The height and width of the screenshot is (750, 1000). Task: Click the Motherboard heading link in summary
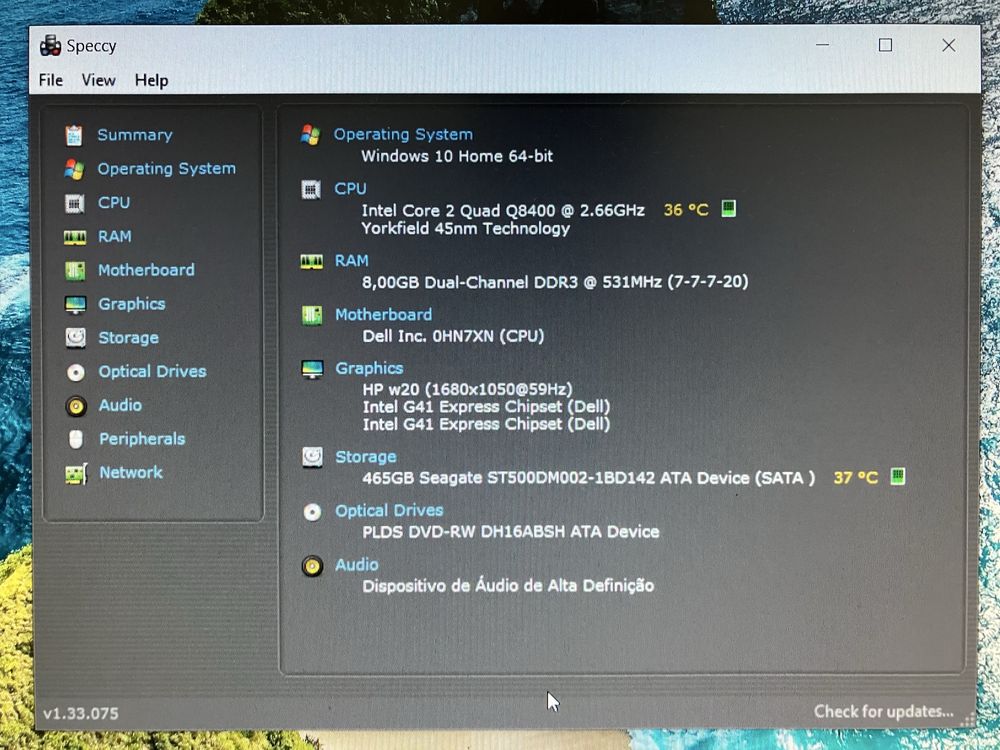click(x=383, y=315)
